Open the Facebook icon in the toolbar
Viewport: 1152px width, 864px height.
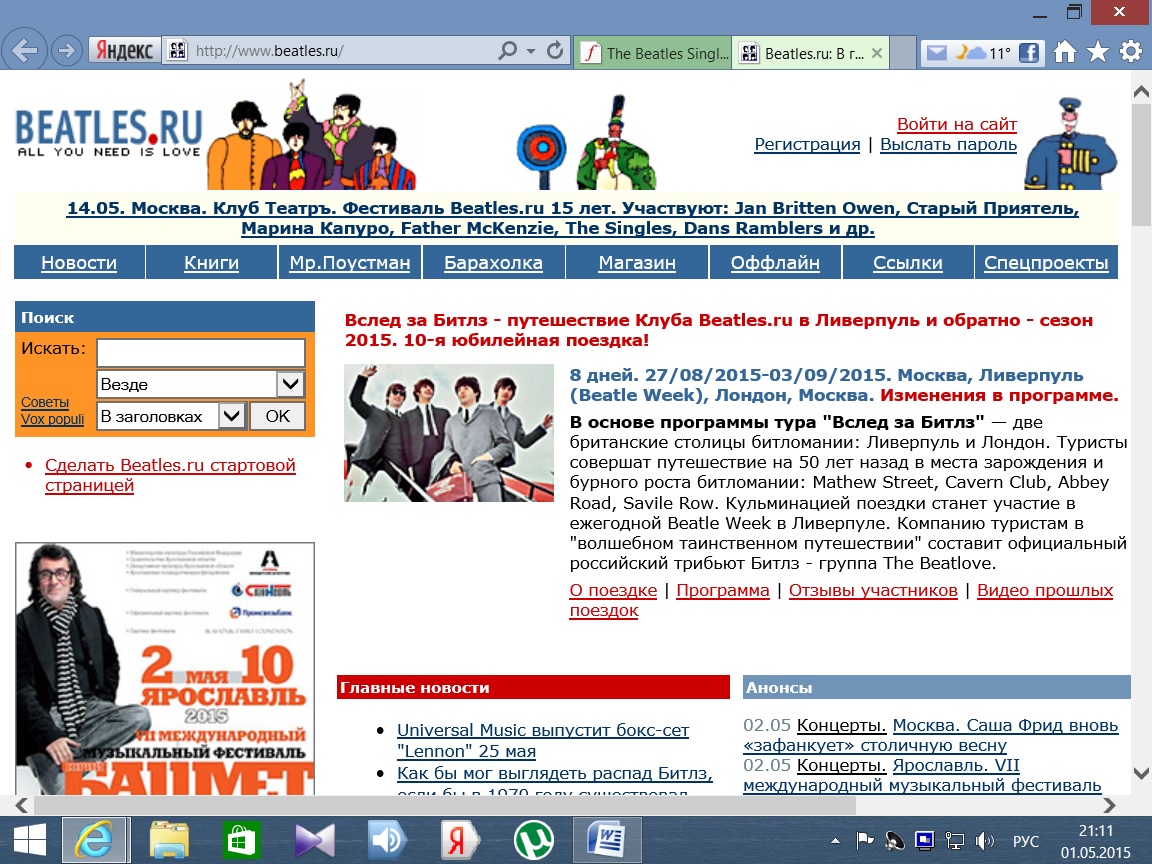[1029, 53]
